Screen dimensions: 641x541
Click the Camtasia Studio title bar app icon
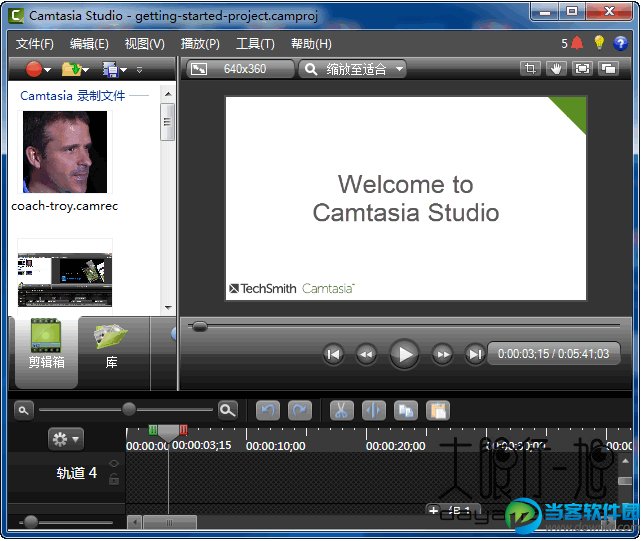[16, 16]
